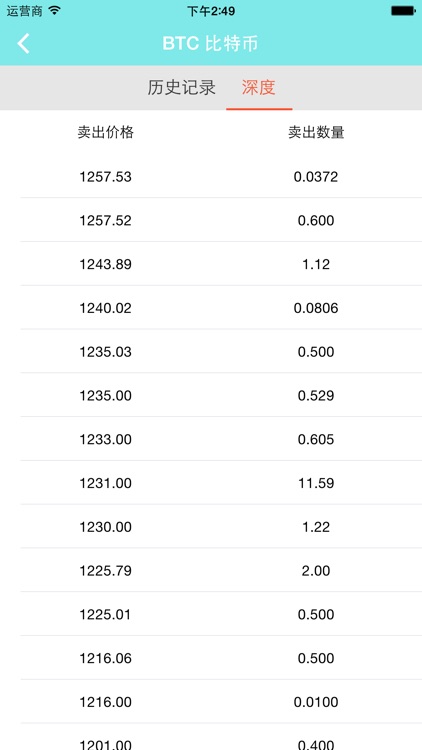Switch to the 历史记录 tab
Screen dimensions: 422x750
point(181,88)
